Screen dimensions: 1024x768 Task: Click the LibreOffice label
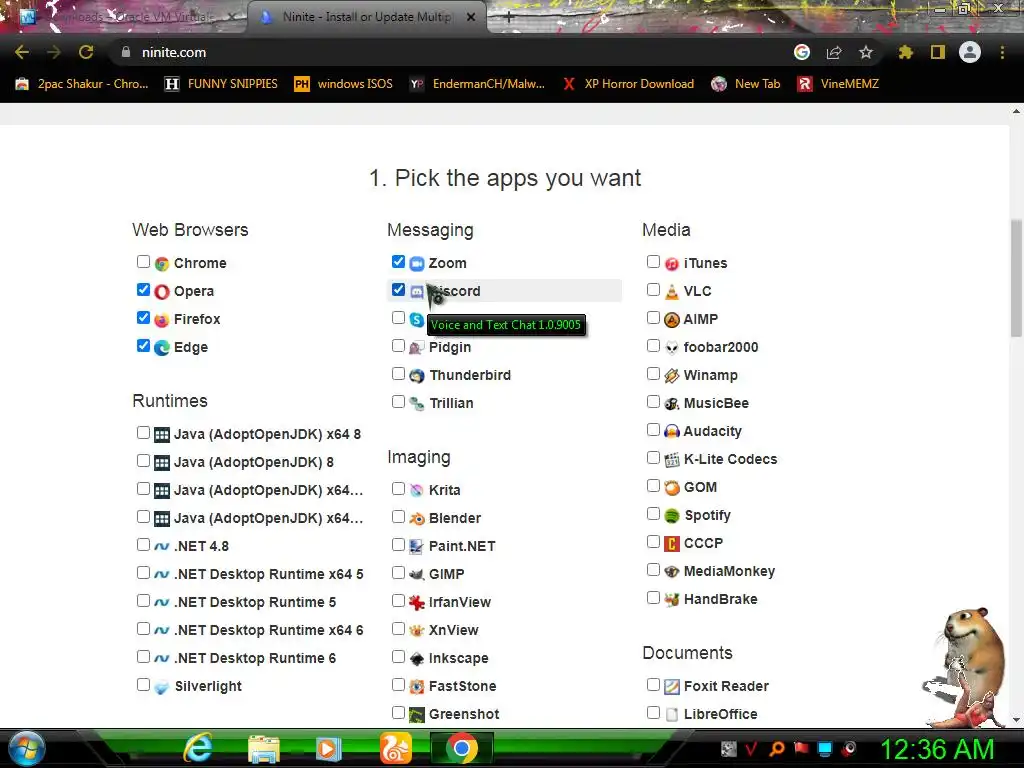click(x=720, y=714)
